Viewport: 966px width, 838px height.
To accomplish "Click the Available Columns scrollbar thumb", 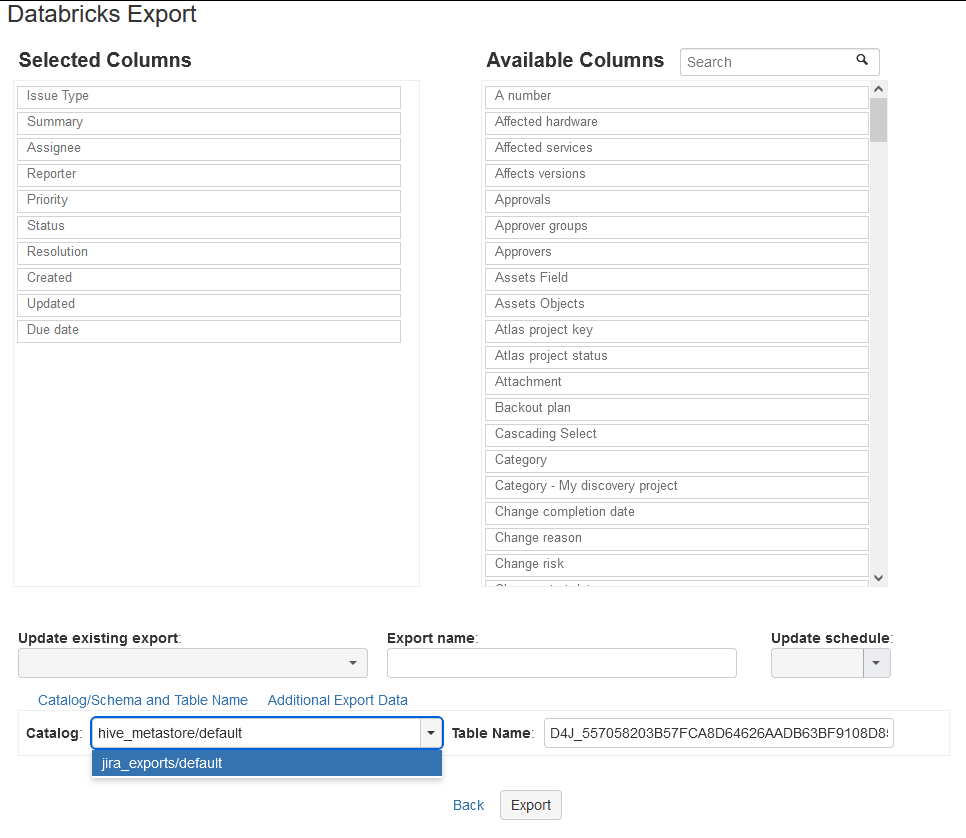I will (x=879, y=120).
